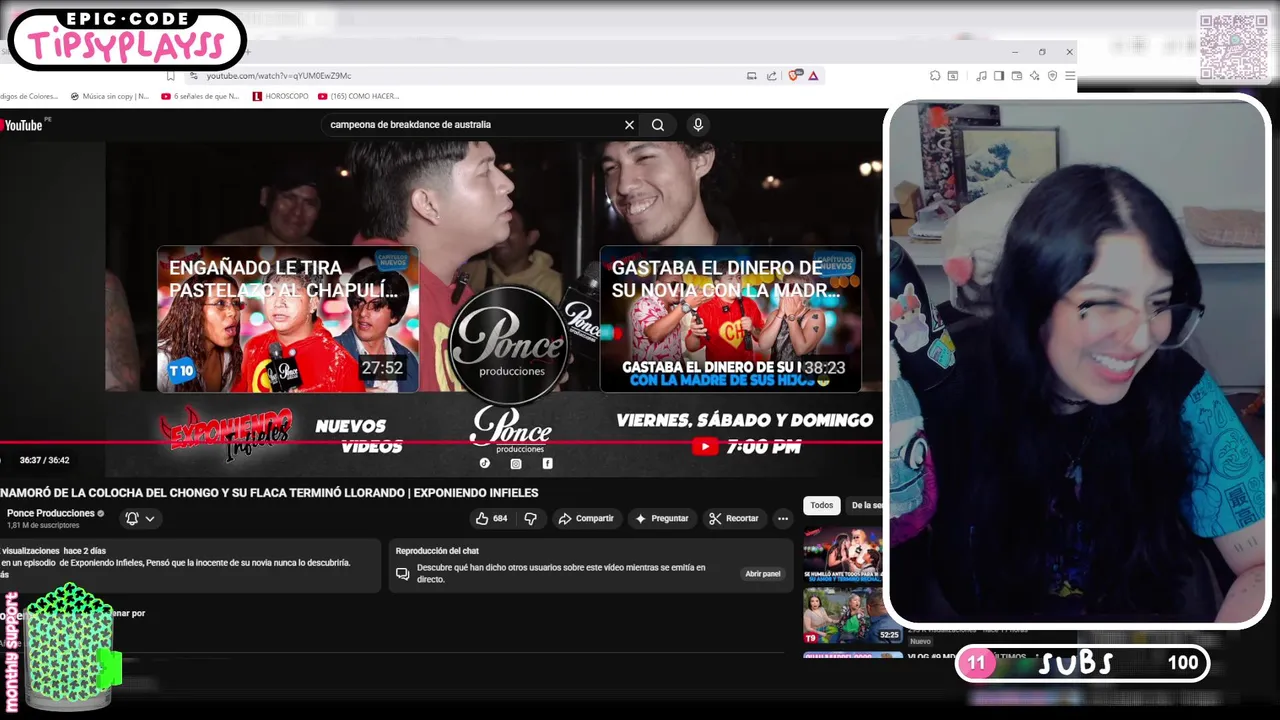
Task: Open the 6 señales de que bookmark
Action: [x=200, y=97]
